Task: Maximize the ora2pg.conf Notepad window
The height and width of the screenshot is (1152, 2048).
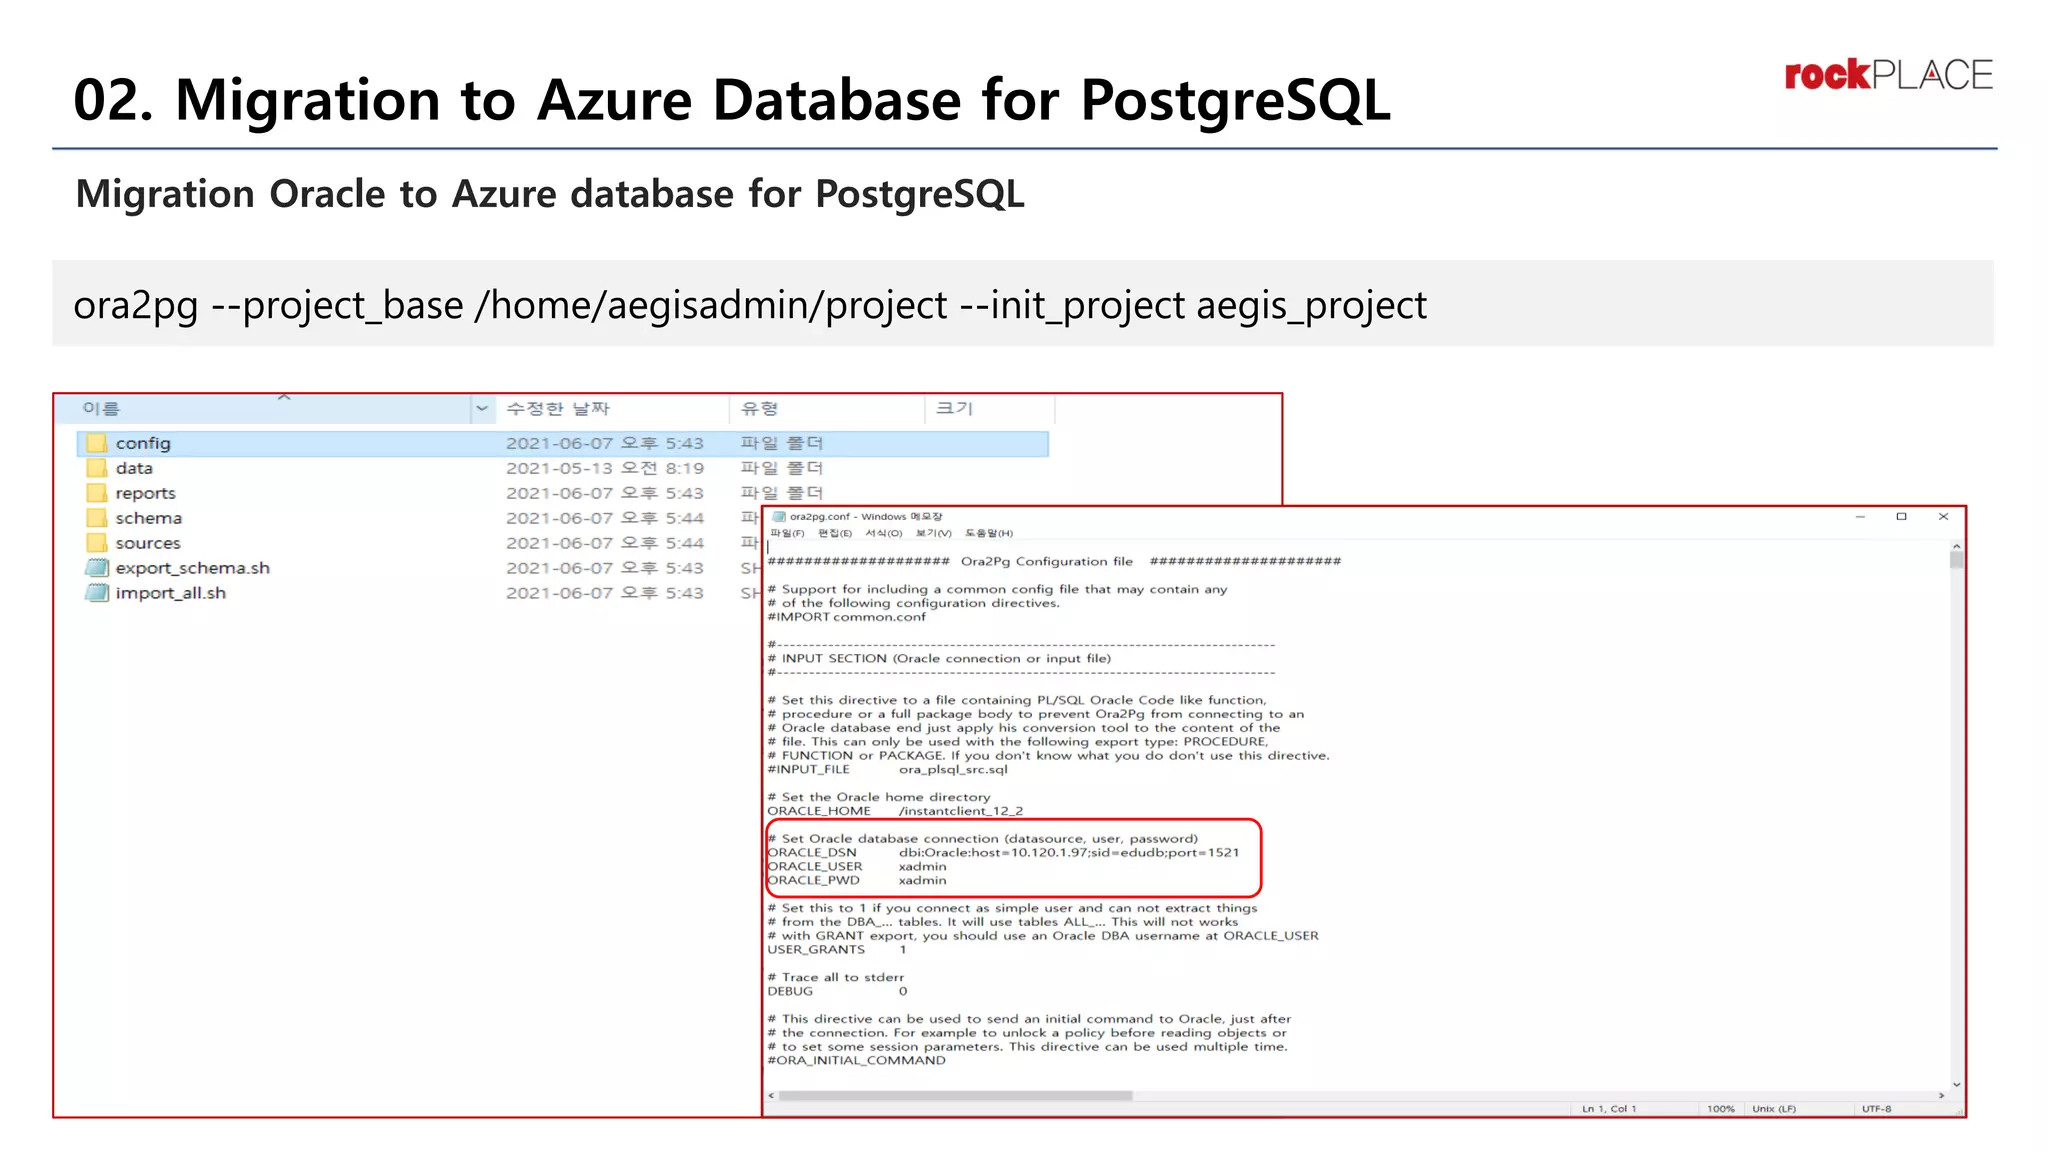Action: click(1901, 517)
